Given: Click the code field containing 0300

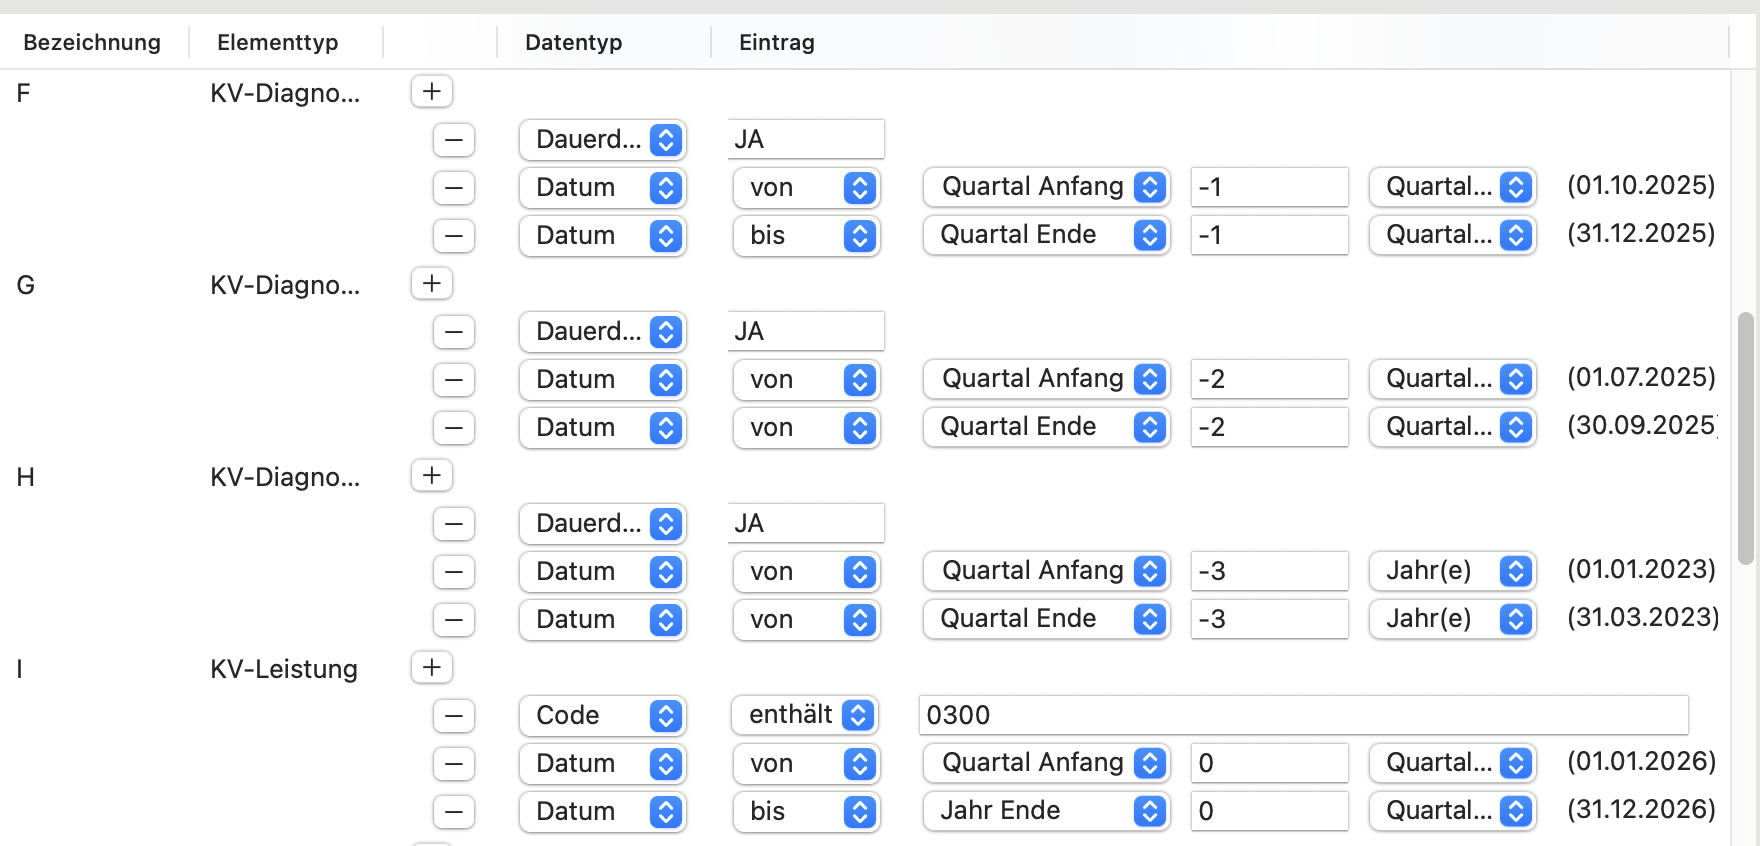Looking at the screenshot, I should [x=1304, y=715].
